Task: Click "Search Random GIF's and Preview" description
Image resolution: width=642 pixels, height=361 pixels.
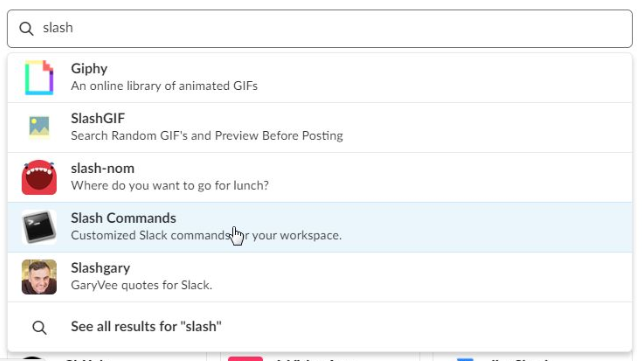Action: [x=207, y=136]
